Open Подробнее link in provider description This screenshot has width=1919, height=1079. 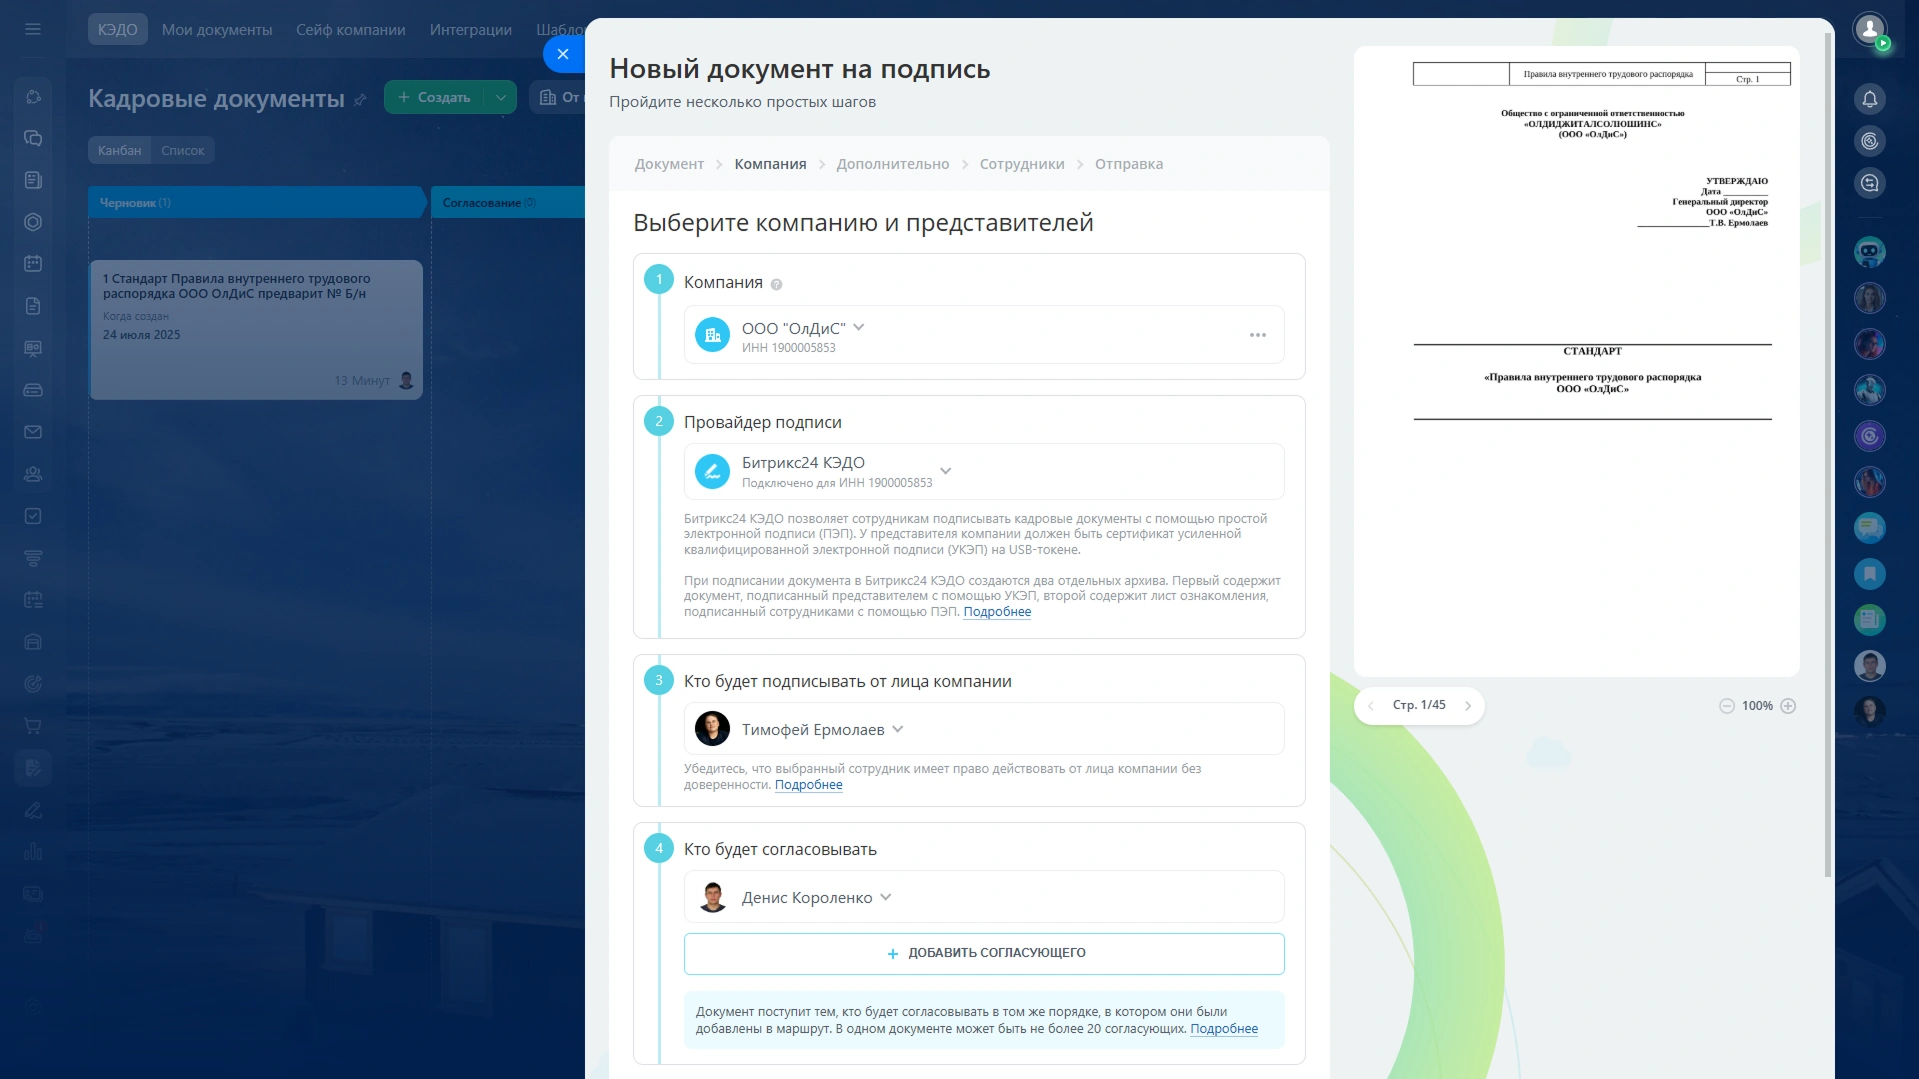(997, 612)
